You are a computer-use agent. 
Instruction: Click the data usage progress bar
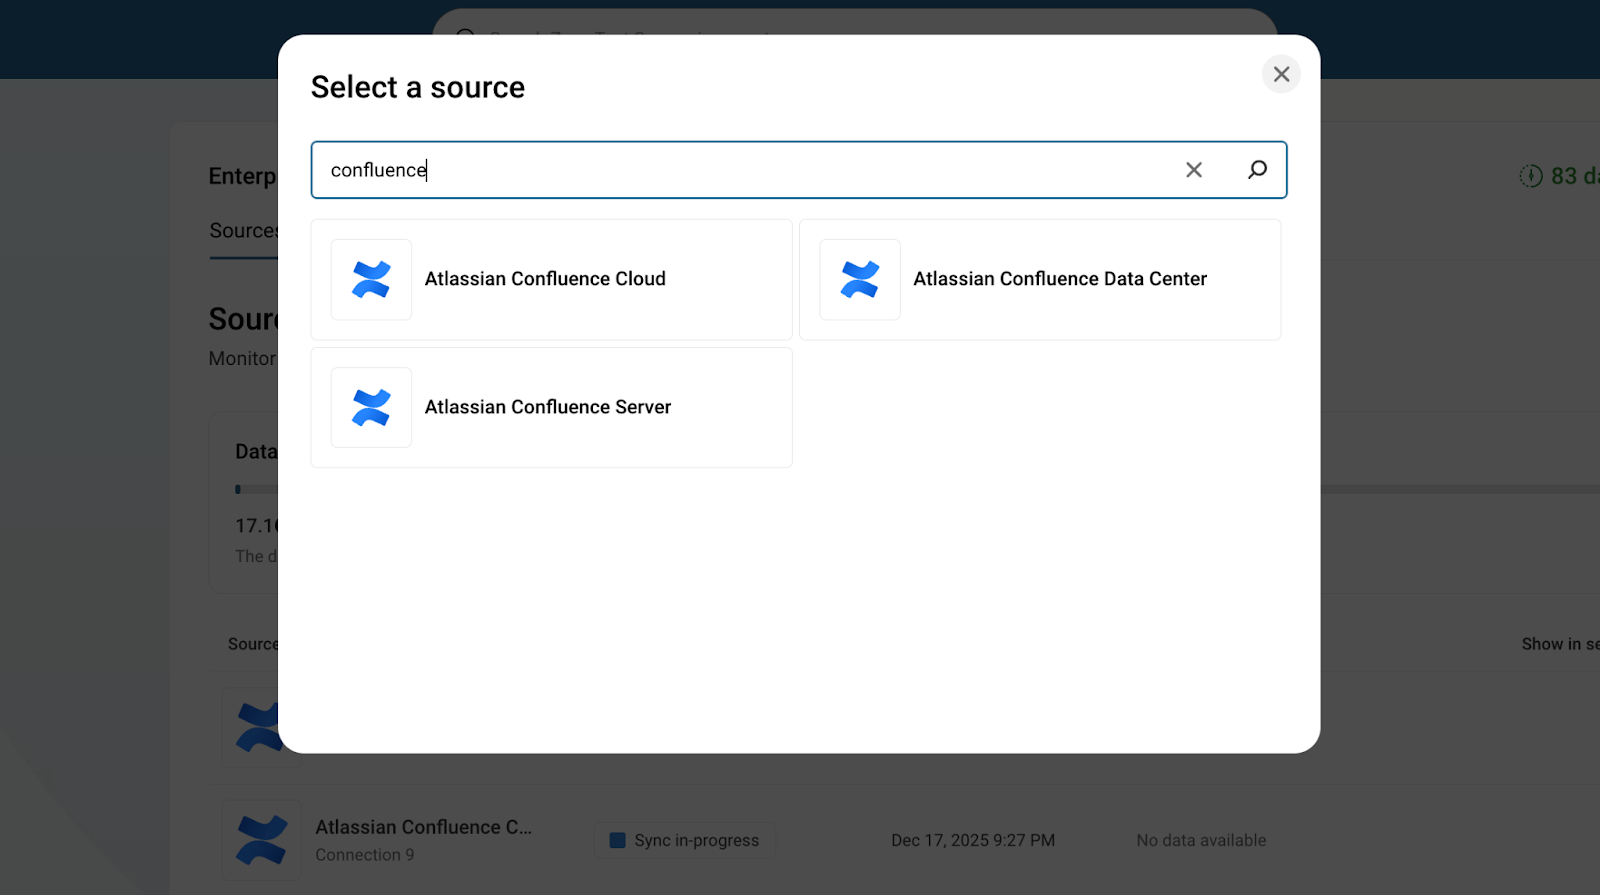(x=1450, y=490)
